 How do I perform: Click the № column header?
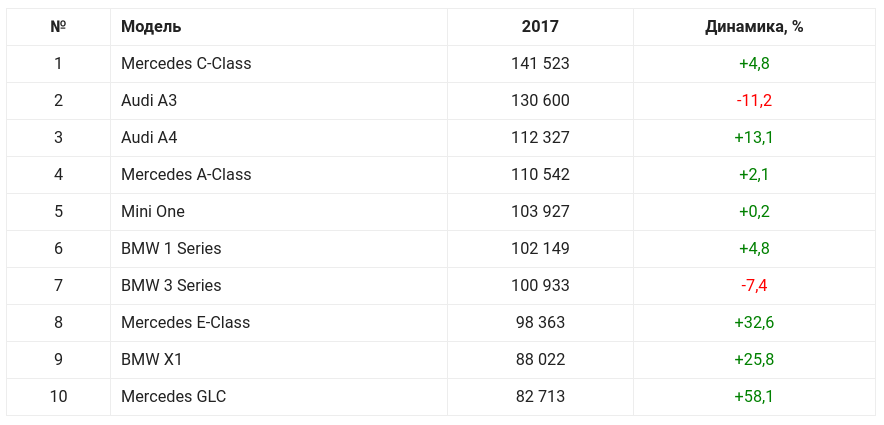[58, 27]
